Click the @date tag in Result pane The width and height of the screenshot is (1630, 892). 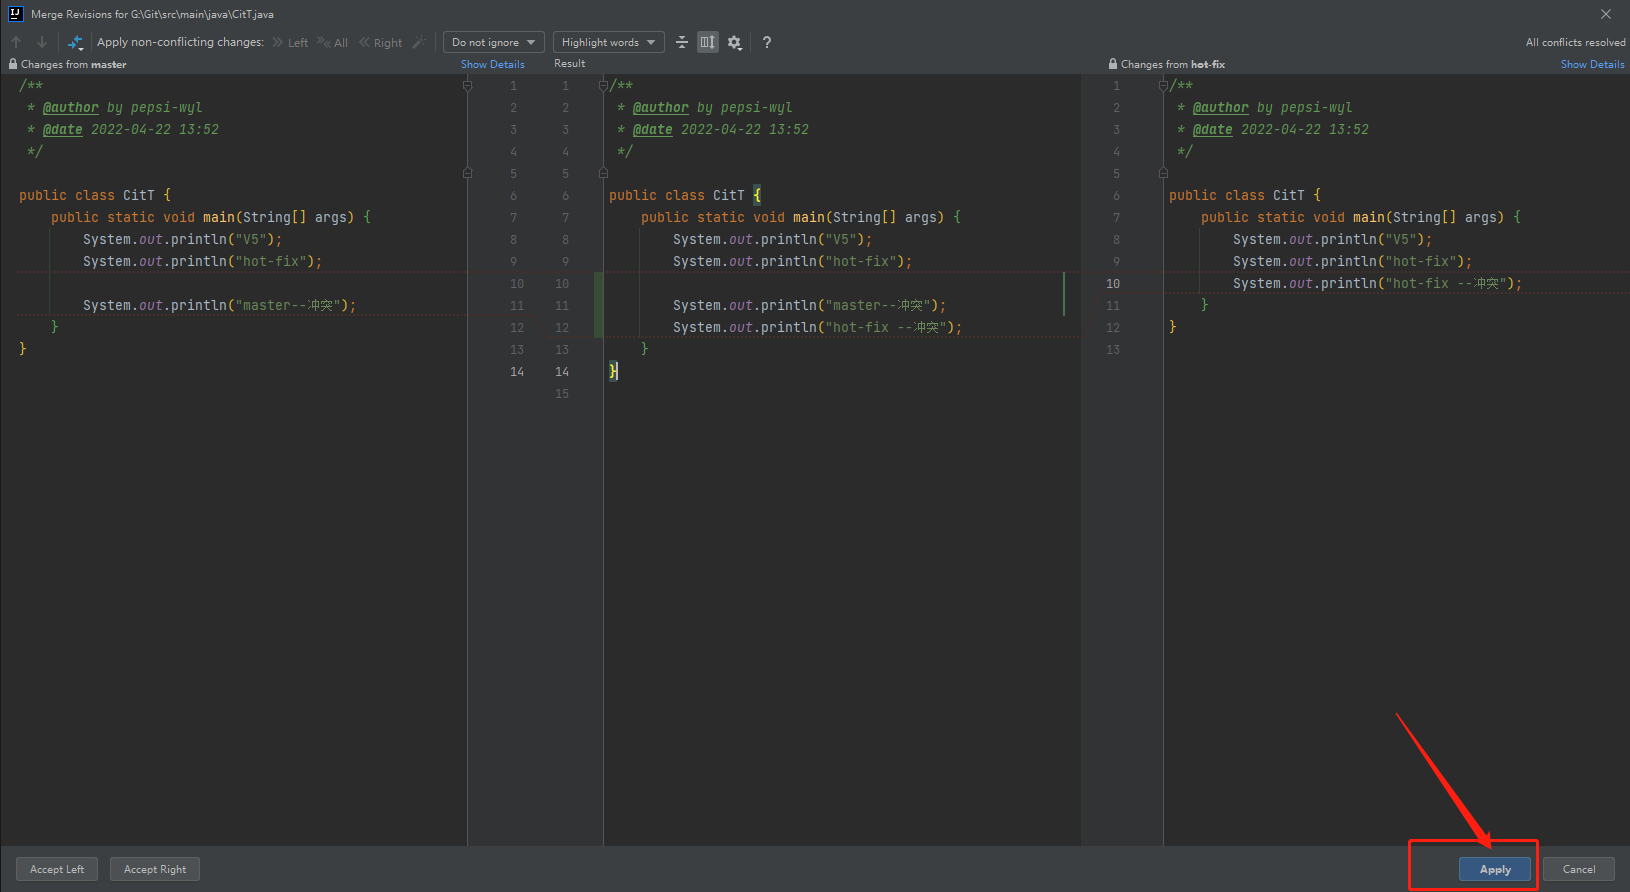pos(653,129)
